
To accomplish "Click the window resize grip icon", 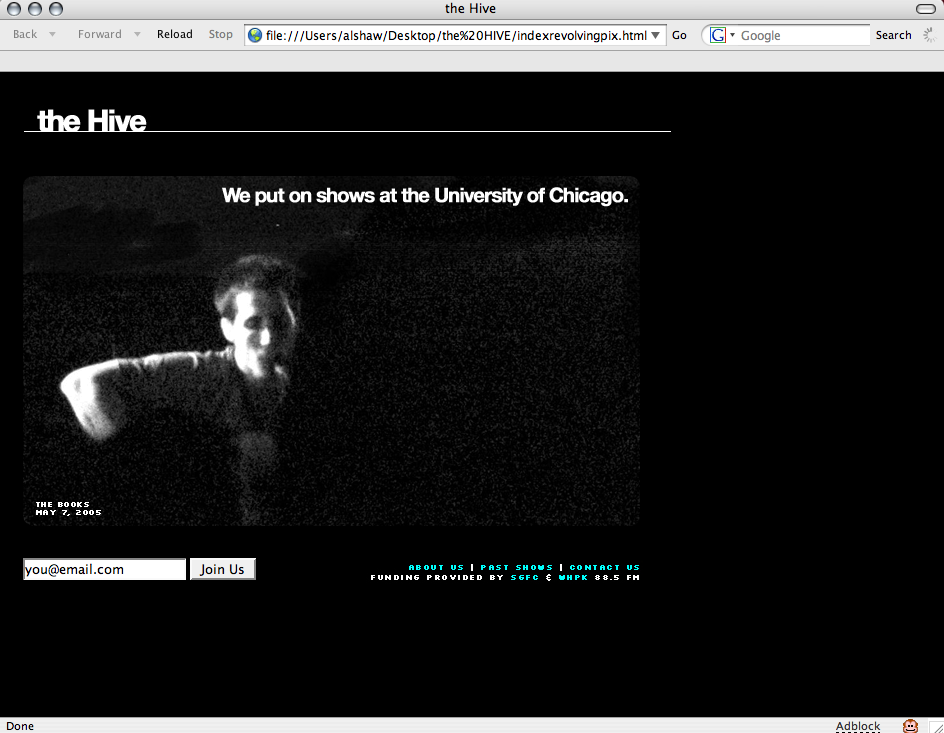I will point(936,726).
